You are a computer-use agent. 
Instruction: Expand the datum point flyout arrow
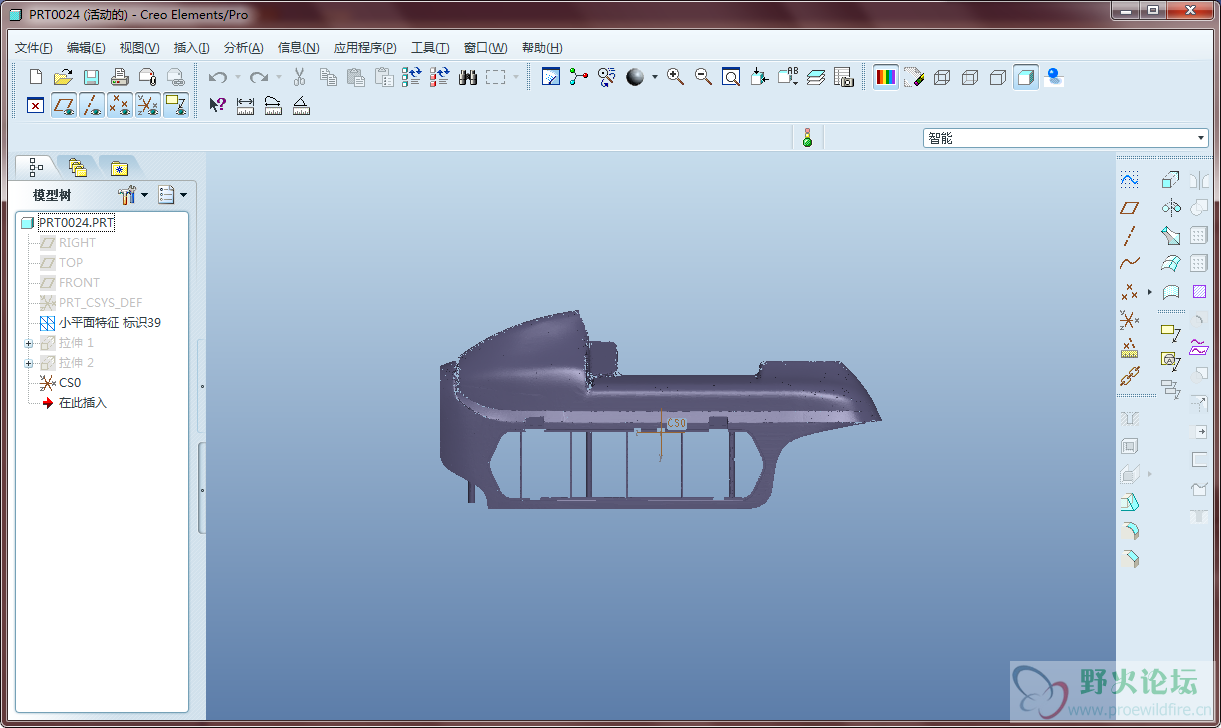click(x=1150, y=292)
